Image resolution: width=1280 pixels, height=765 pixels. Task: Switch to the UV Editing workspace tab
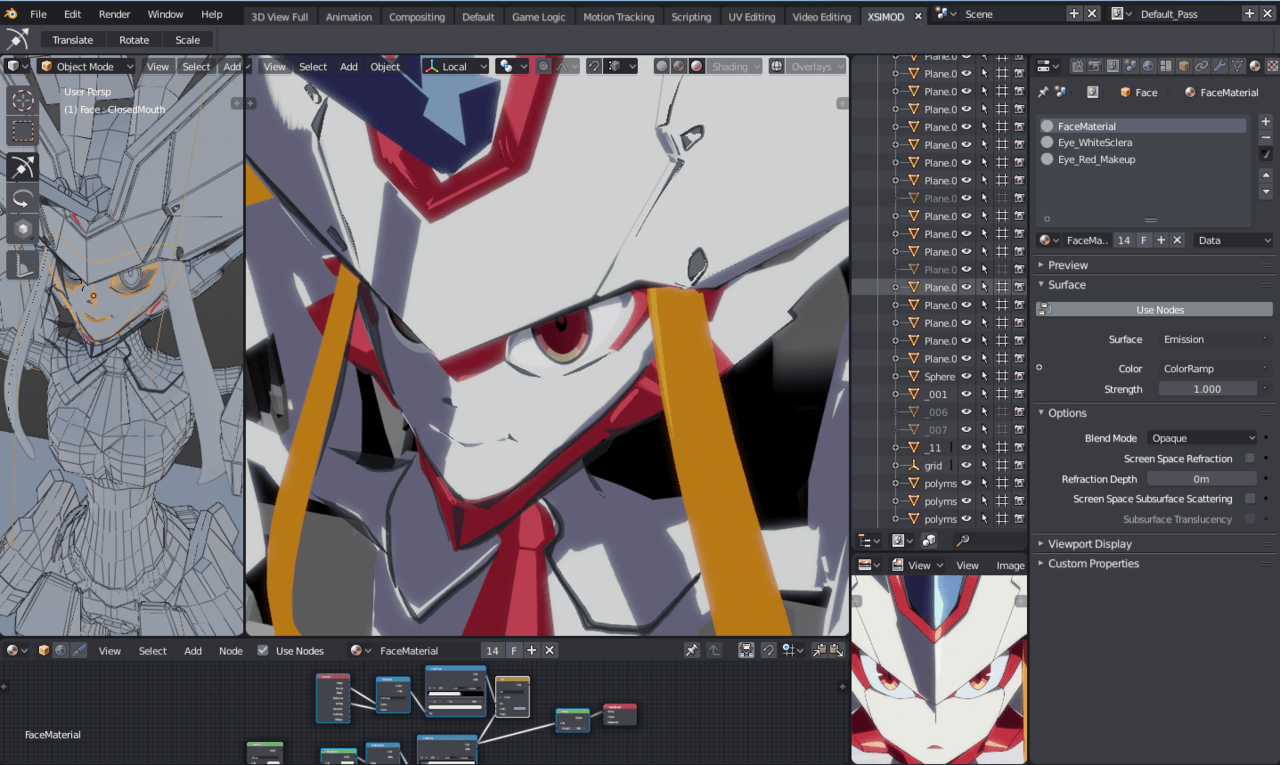pos(751,17)
